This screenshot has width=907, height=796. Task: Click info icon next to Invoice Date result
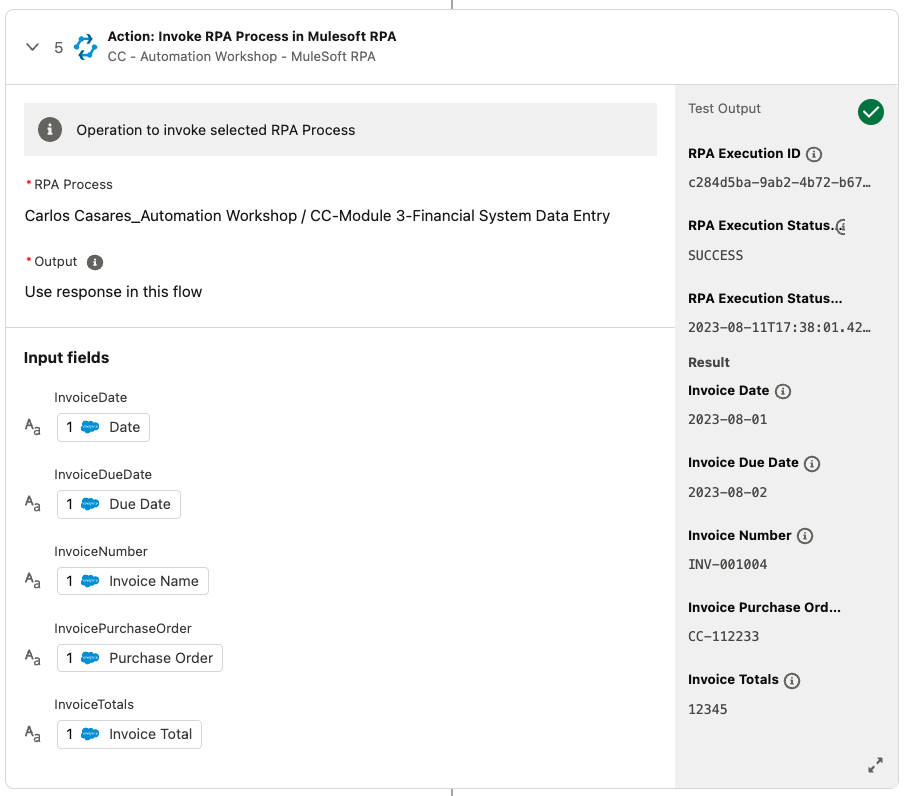tap(783, 391)
